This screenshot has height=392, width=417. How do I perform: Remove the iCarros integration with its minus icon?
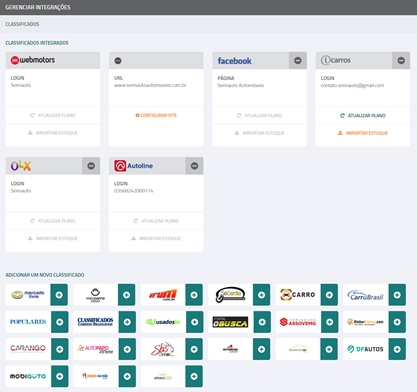[401, 60]
